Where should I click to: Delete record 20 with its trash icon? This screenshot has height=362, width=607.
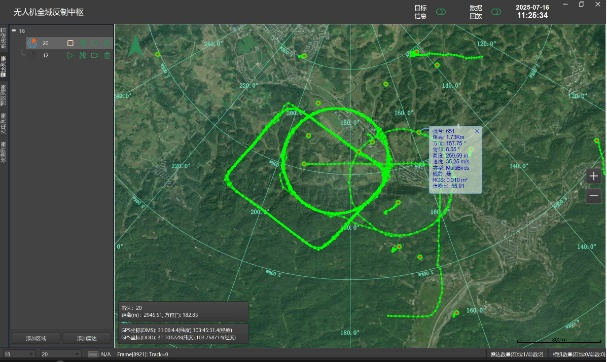(107, 43)
